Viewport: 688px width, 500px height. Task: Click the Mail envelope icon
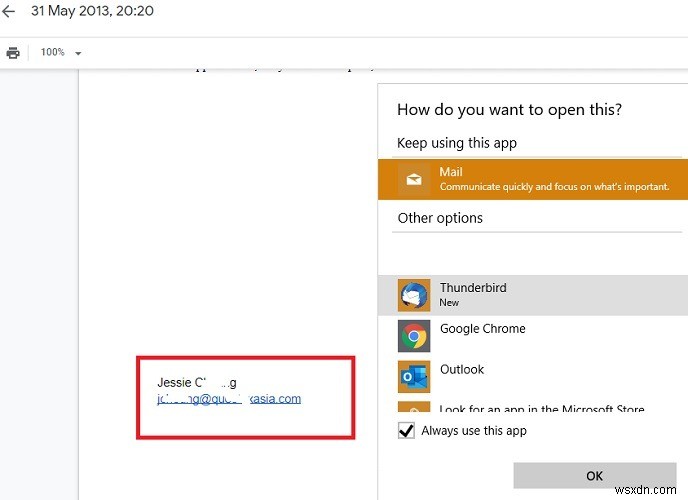point(414,179)
